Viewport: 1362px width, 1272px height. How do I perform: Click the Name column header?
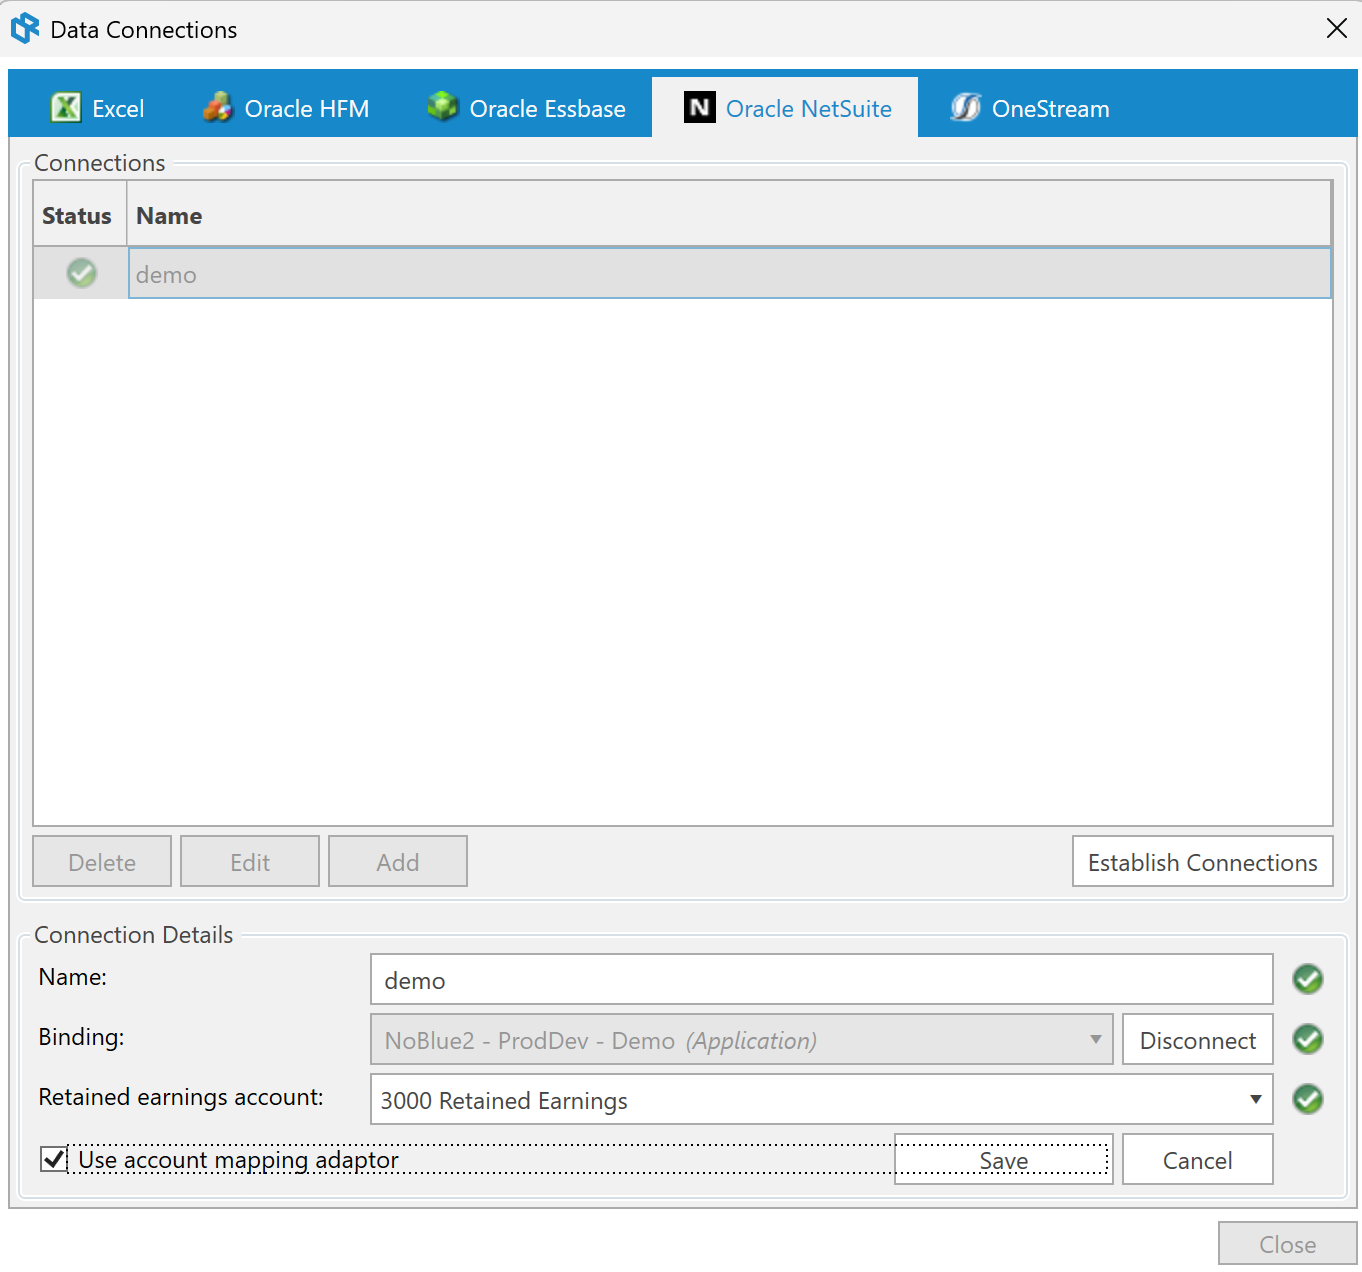pos(729,215)
